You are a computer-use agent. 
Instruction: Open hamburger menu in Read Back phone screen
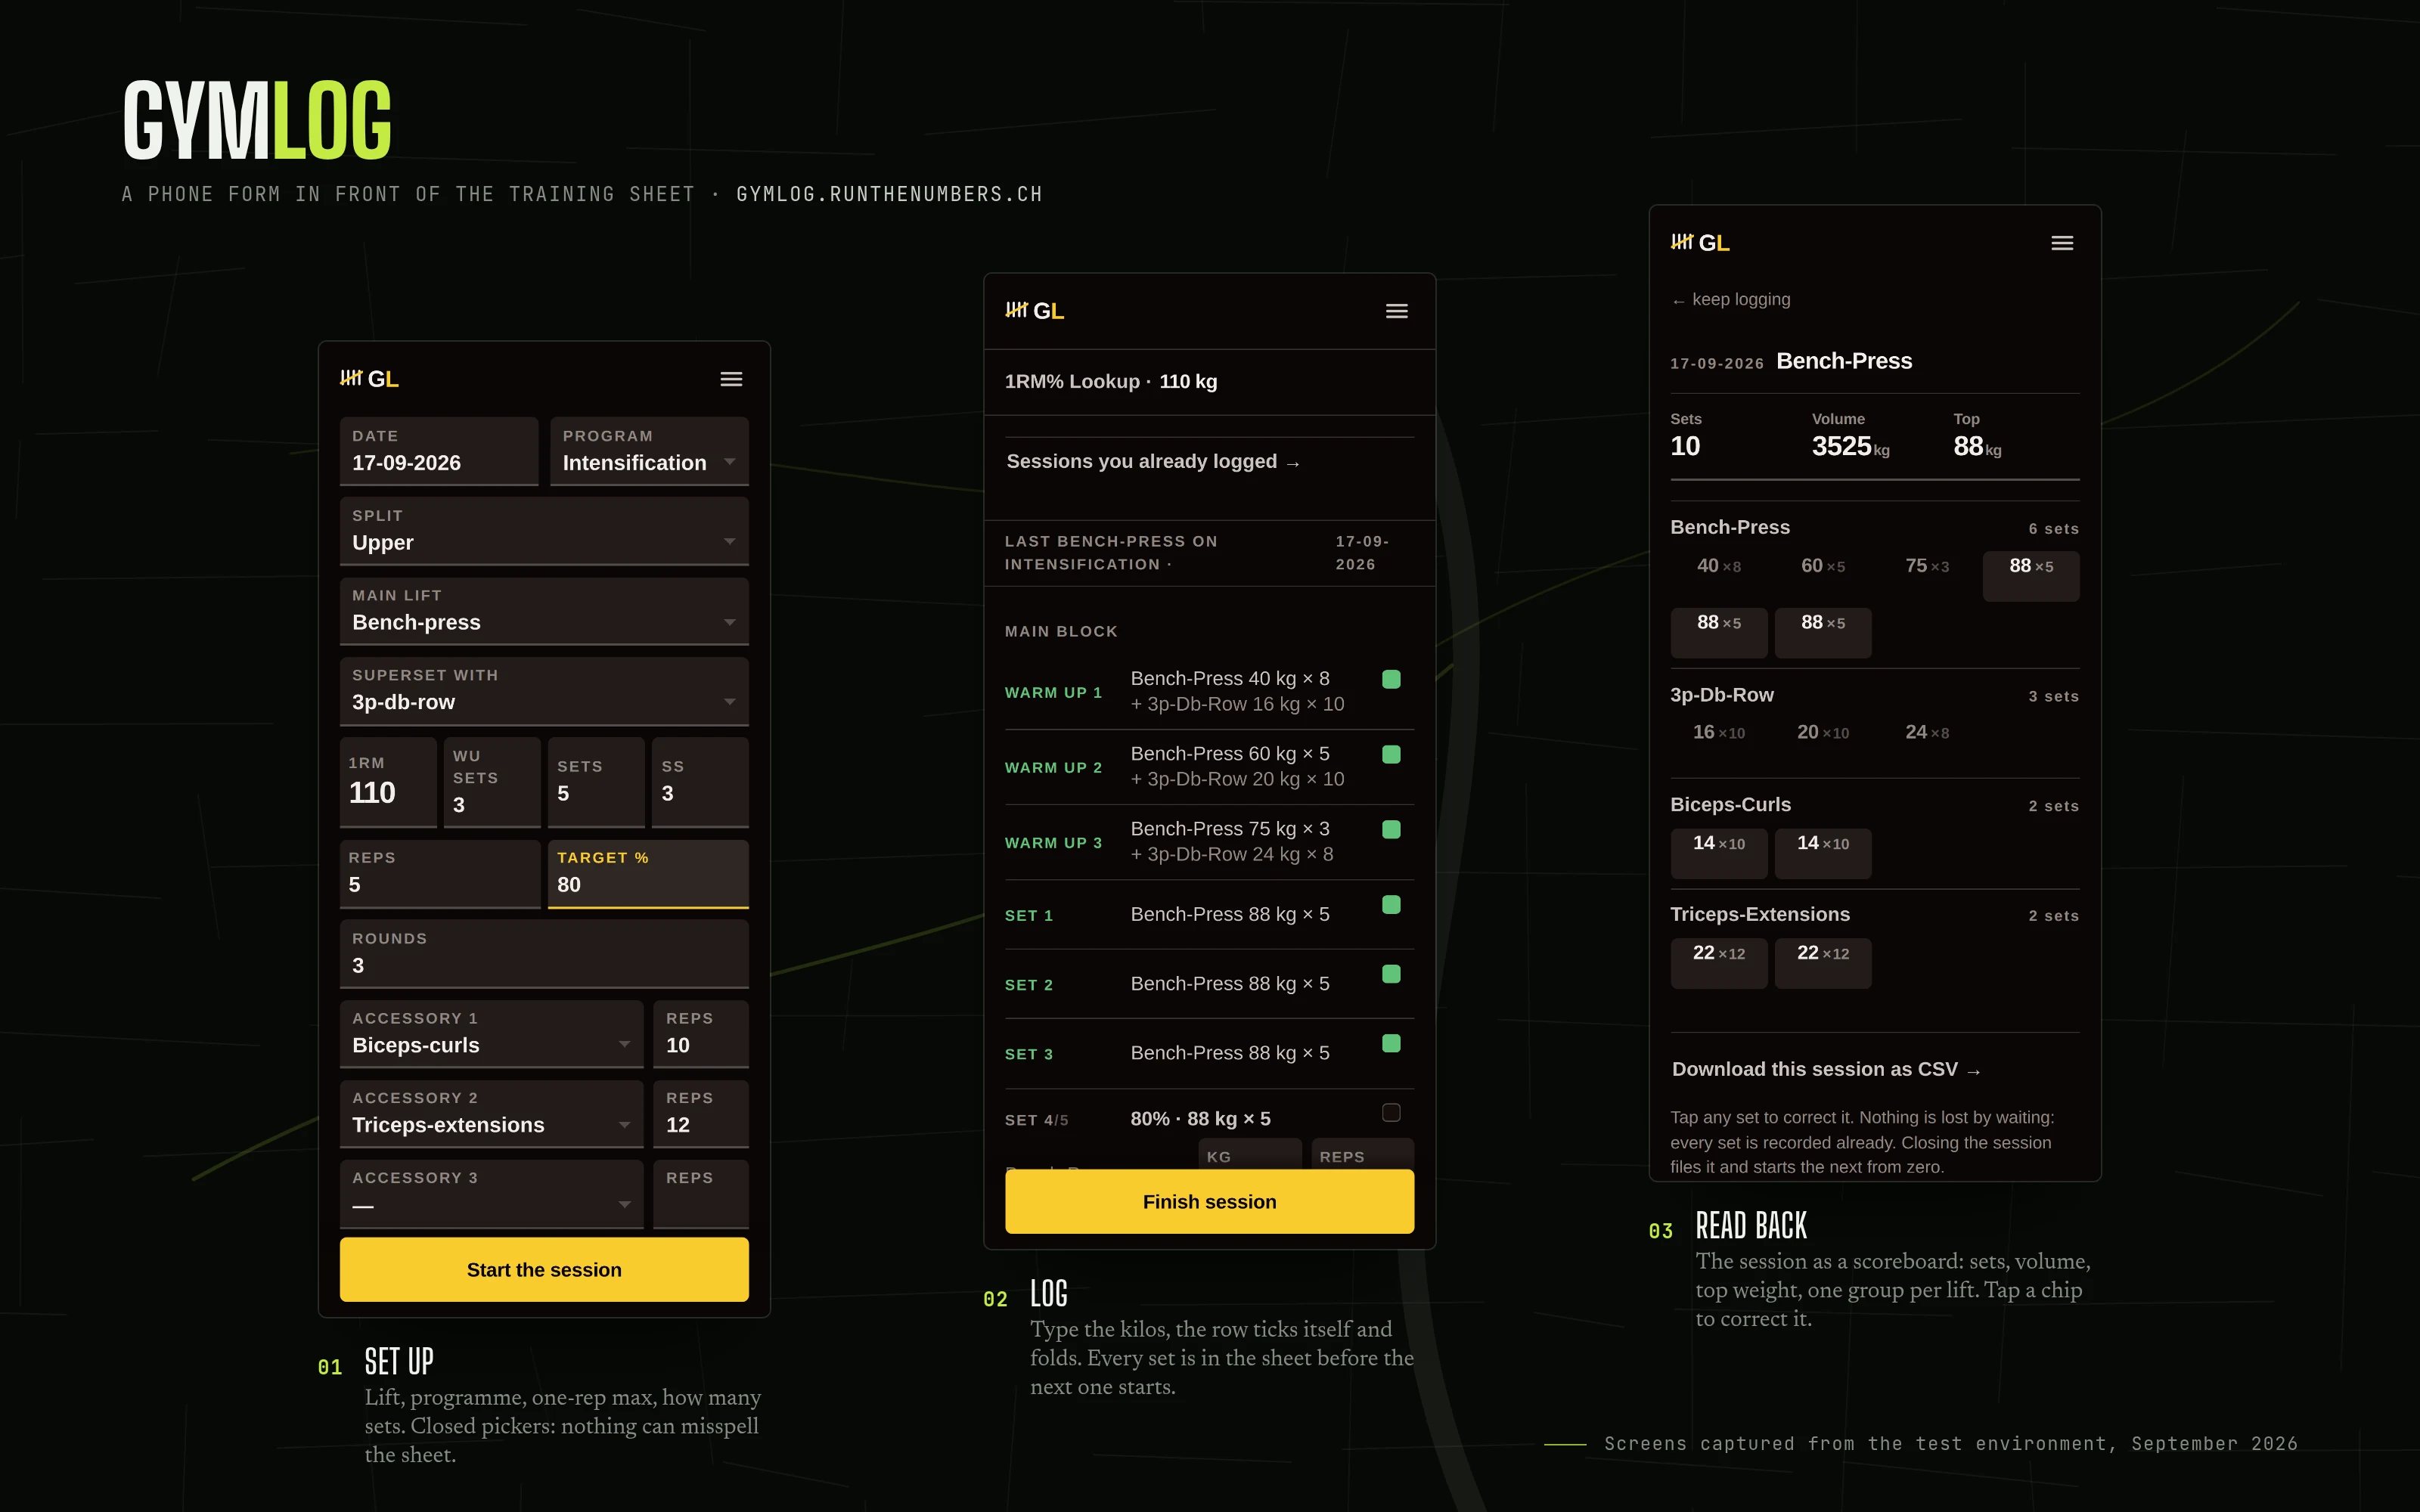click(x=2062, y=243)
